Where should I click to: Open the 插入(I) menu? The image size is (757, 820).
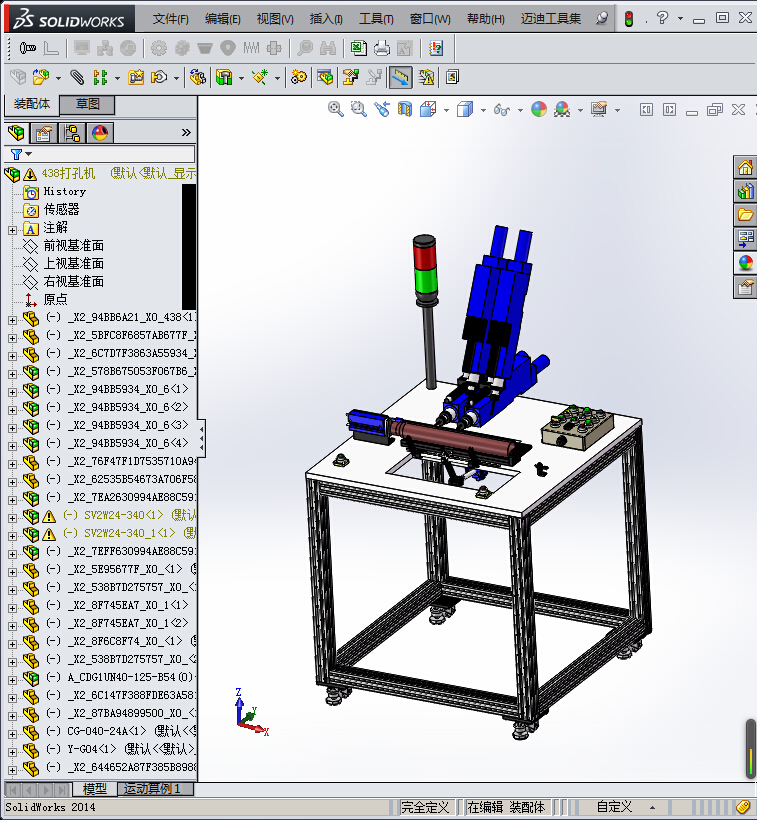coord(326,19)
